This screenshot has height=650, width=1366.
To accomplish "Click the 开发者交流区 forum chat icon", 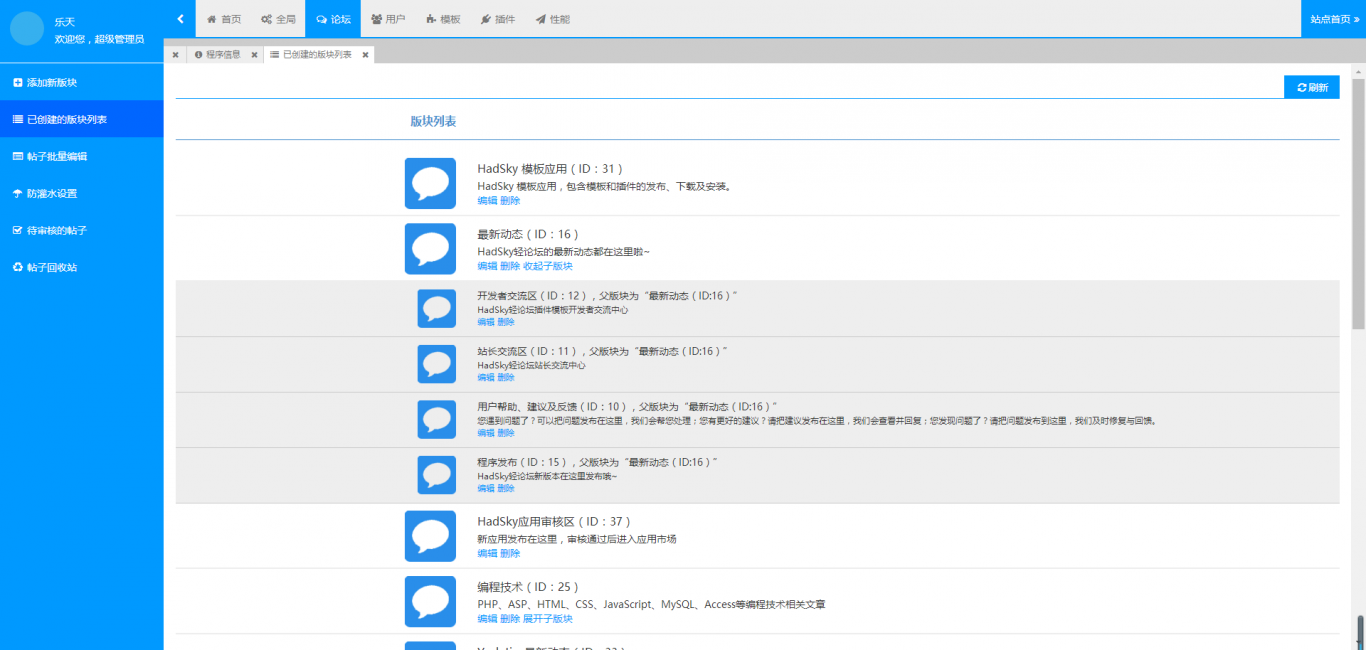I will point(437,308).
